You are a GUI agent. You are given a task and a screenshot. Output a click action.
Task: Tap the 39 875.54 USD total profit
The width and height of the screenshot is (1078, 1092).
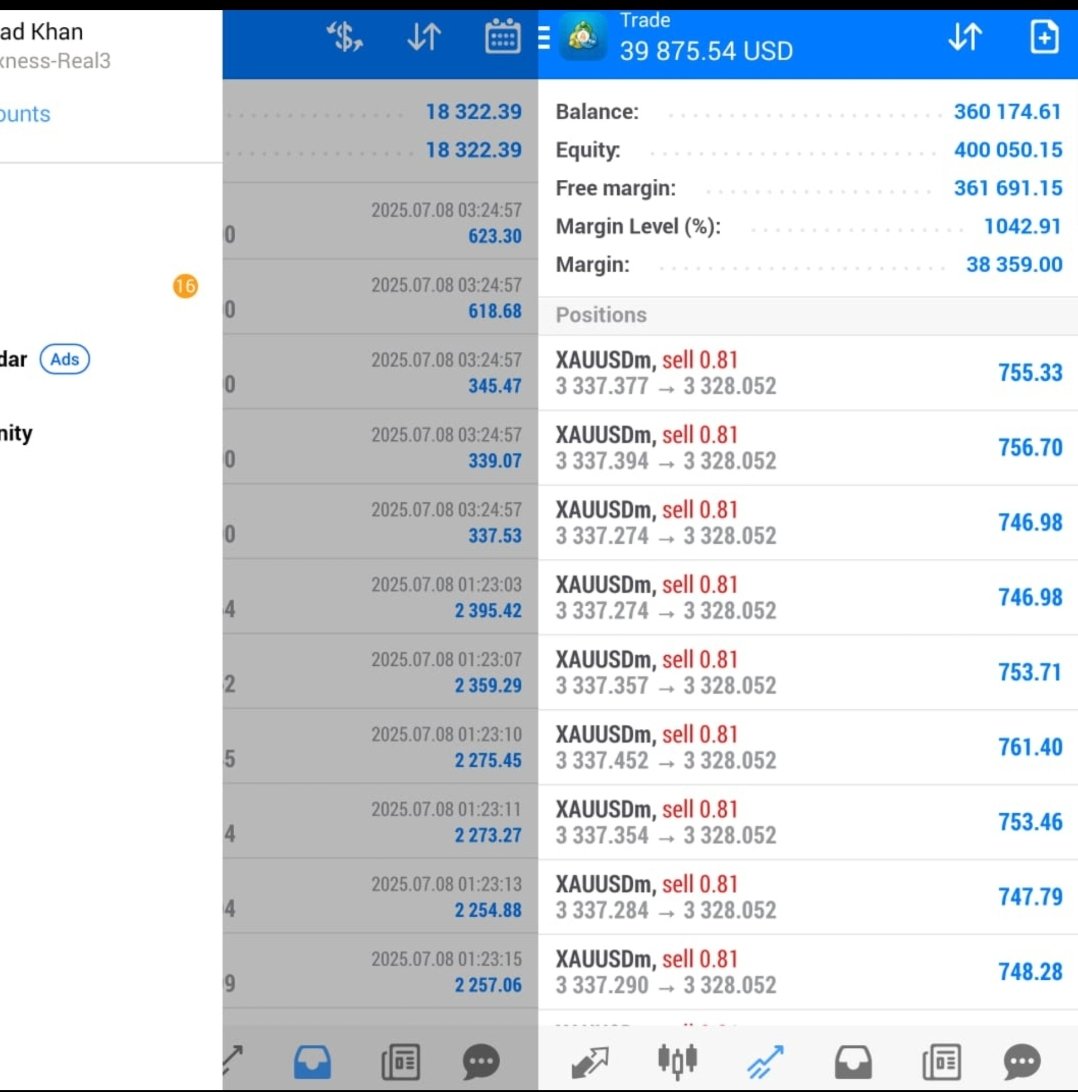(706, 51)
